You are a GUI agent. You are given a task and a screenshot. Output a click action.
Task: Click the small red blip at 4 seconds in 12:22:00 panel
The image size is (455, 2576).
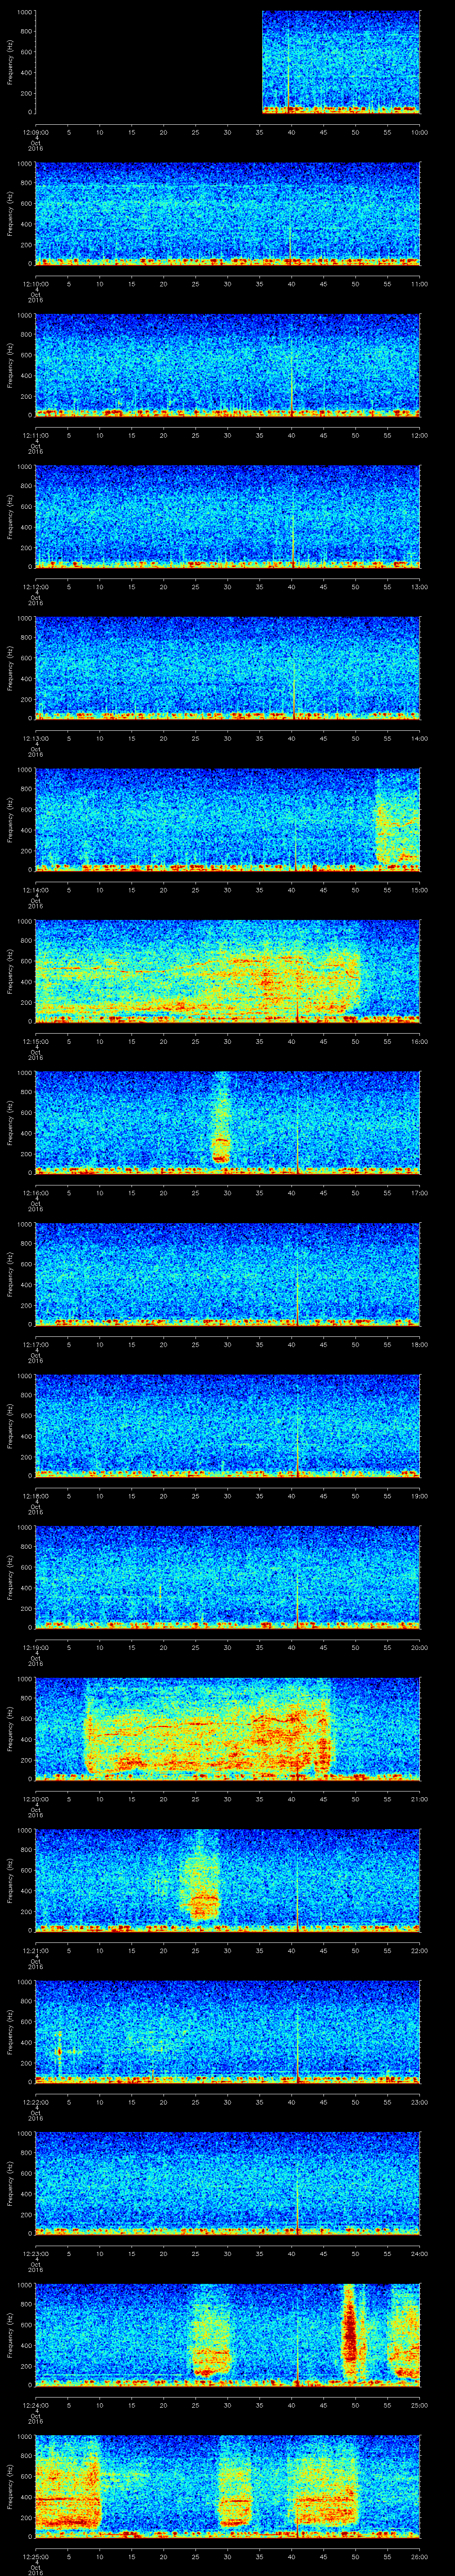tap(59, 2022)
